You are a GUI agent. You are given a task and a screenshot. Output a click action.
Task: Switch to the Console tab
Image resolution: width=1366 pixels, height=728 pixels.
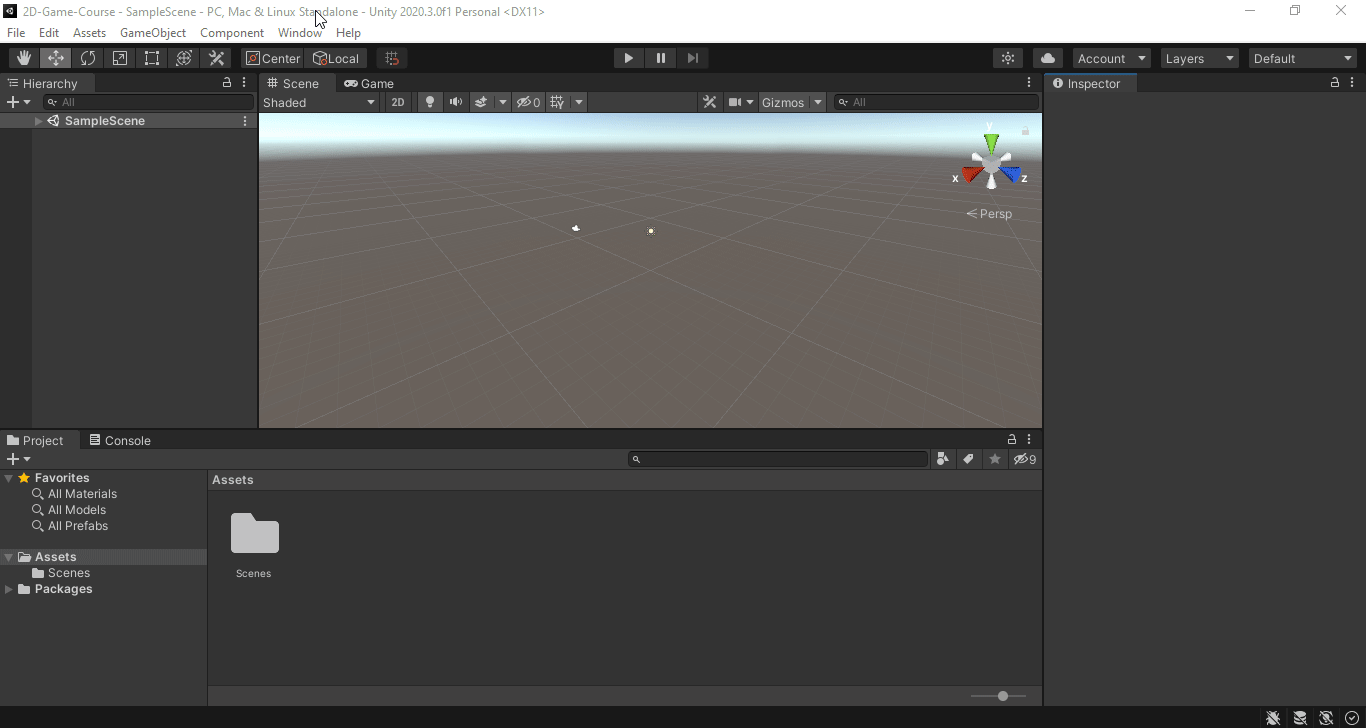pyautogui.click(x=120, y=440)
